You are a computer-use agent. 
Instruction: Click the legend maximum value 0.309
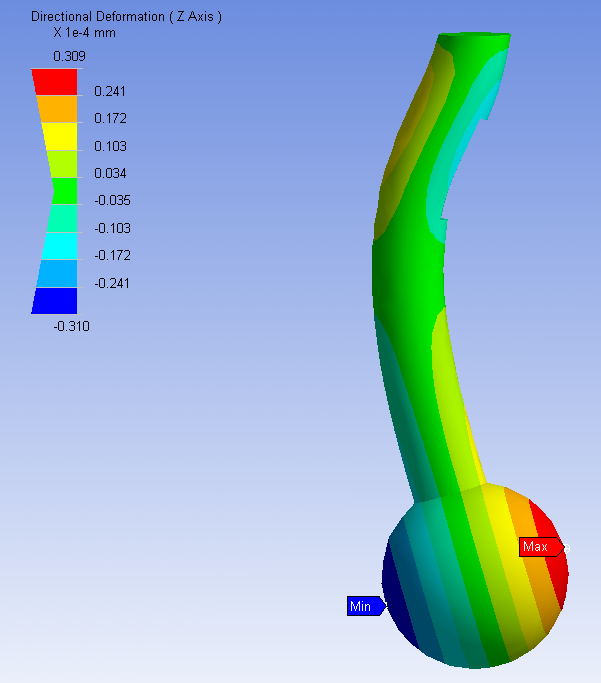69,56
